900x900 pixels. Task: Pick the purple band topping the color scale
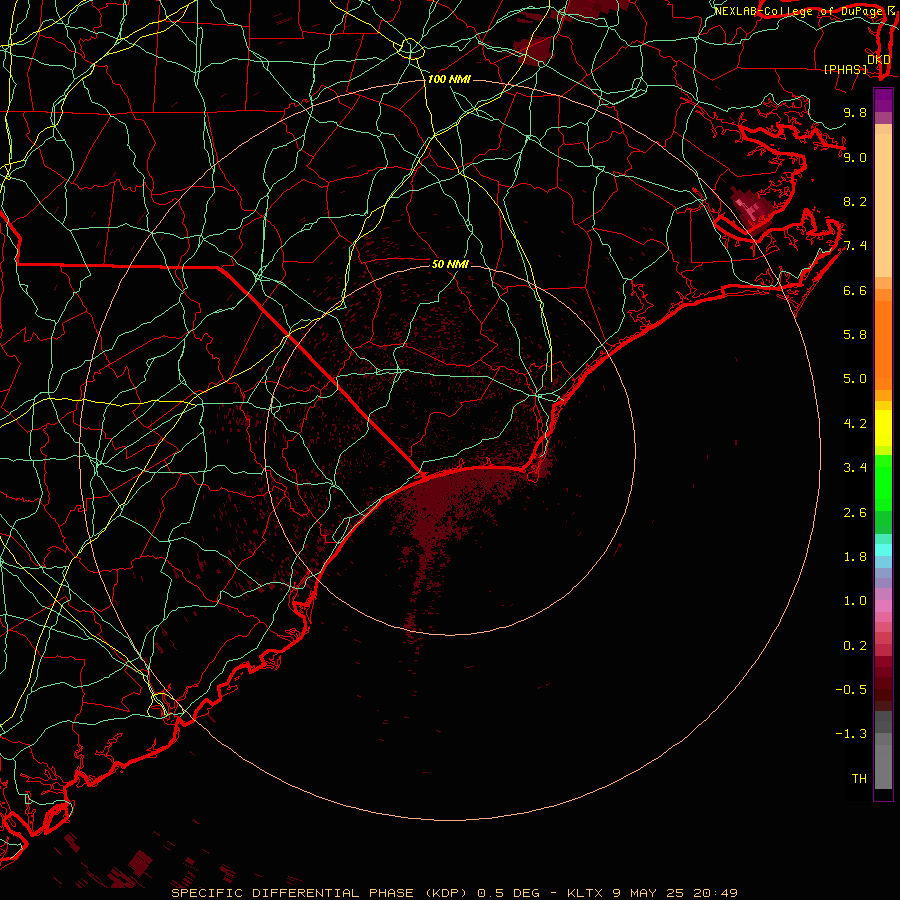[883, 100]
